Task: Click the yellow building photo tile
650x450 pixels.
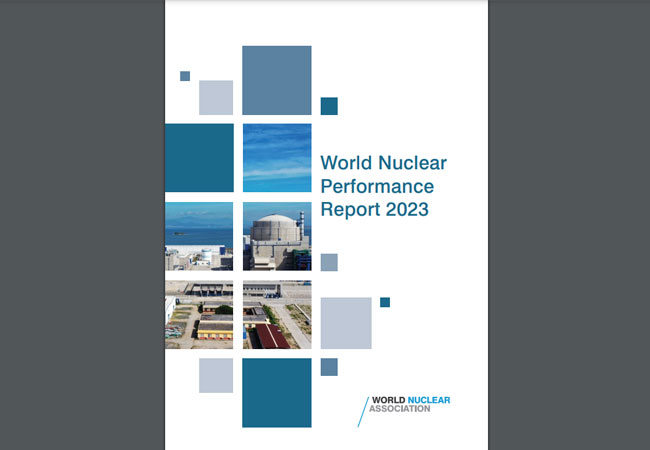Action: (x=199, y=315)
